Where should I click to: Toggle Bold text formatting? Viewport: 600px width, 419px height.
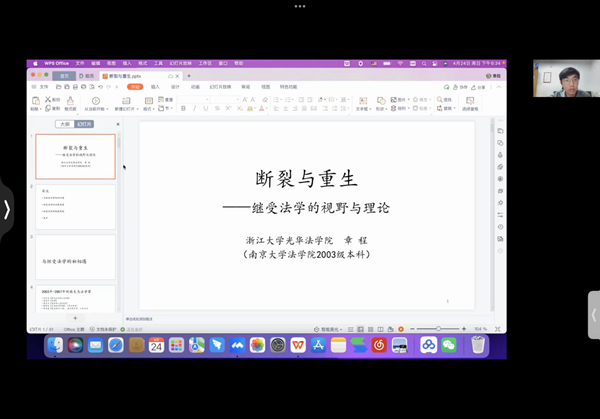click(x=183, y=108)
